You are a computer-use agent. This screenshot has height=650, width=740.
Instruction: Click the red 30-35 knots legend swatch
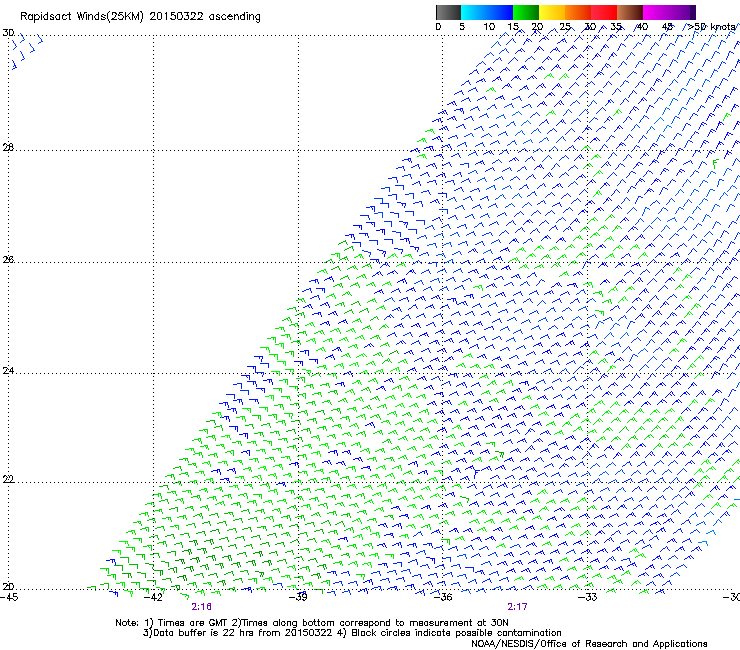click(x=604, y=12)
